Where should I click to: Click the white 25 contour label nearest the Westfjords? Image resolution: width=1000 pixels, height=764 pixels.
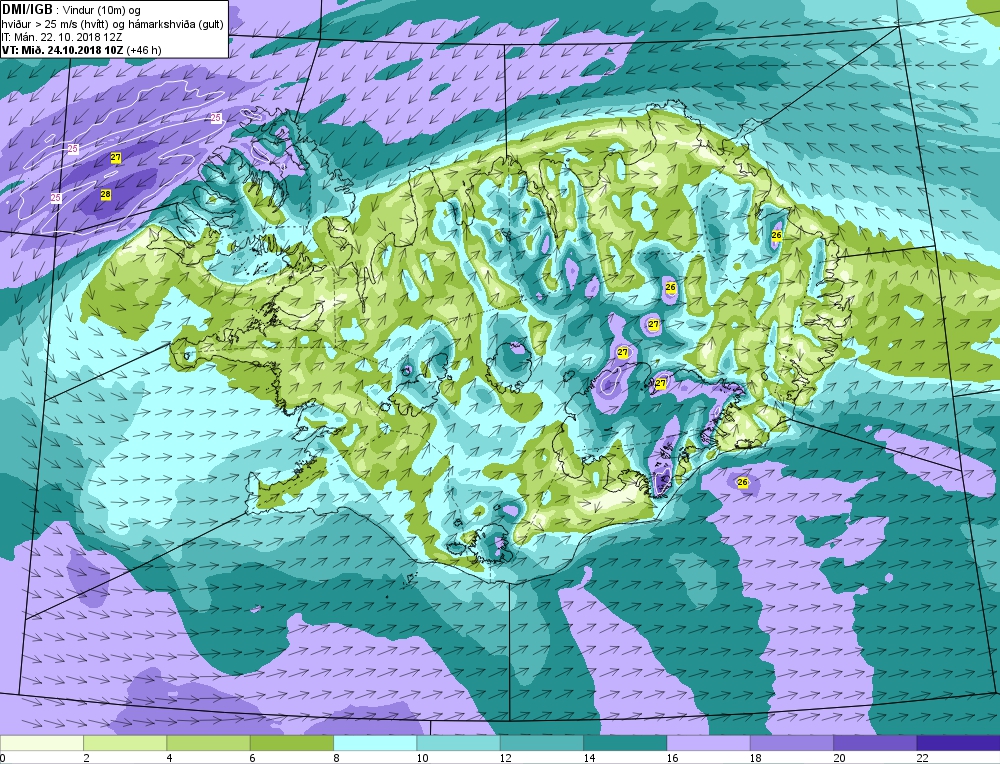(x=216, y=118)
